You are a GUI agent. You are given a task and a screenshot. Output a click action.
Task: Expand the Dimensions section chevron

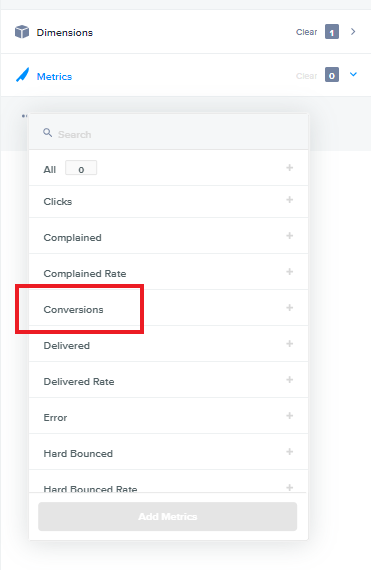point(353,32)
